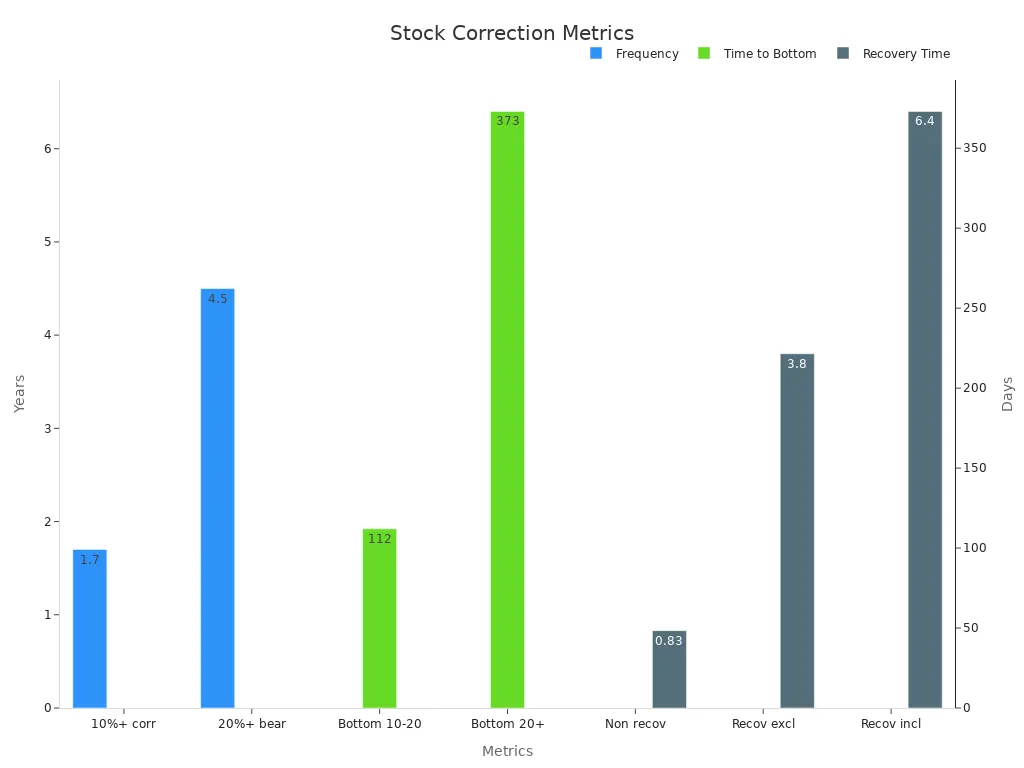Click the gray Recovery Time legend swatch

(843, 53)
